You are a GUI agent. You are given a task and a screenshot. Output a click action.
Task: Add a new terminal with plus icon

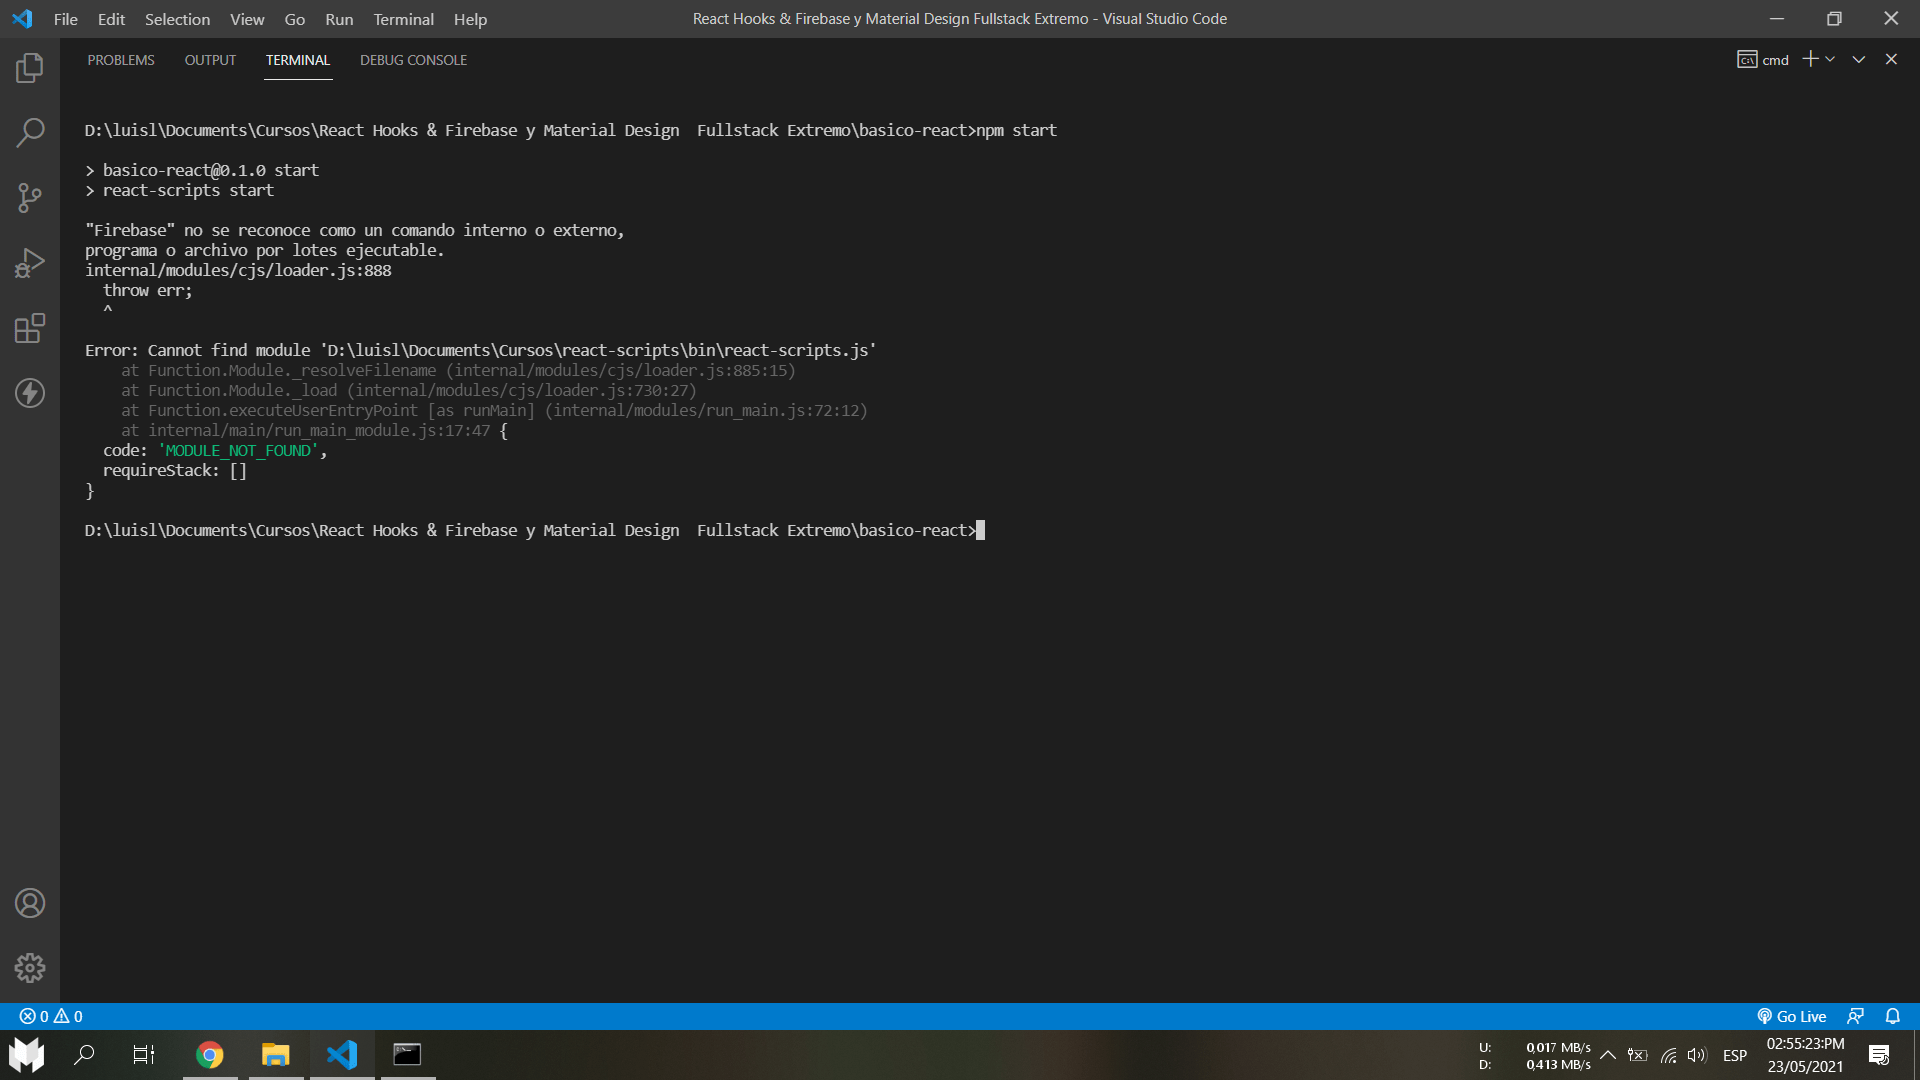[1810, 59]
